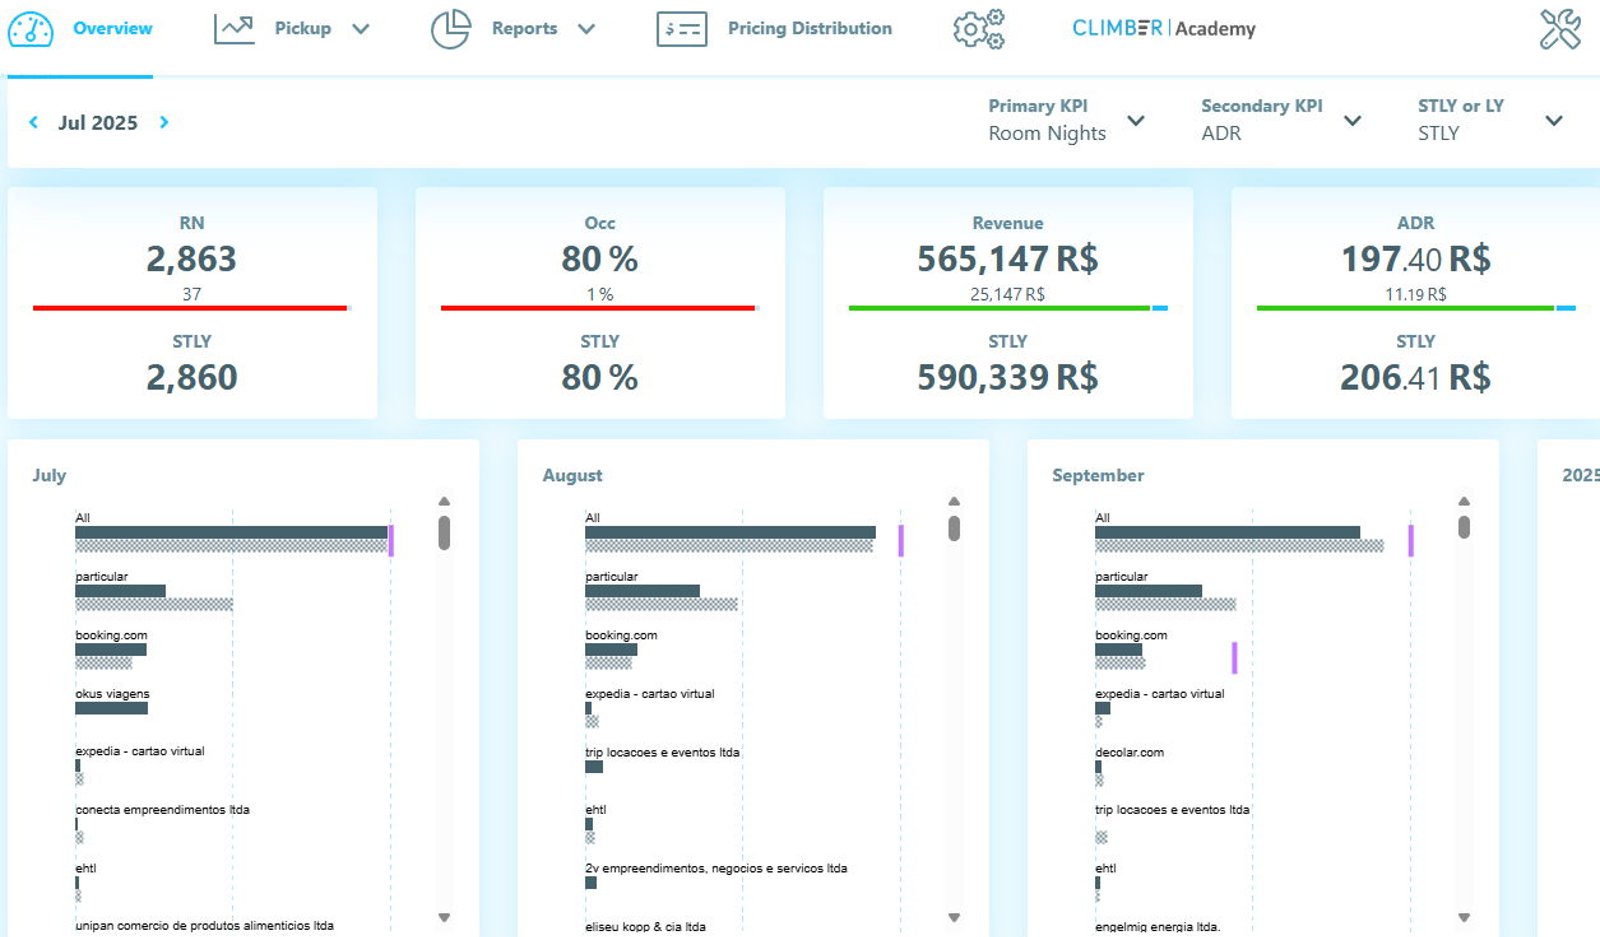Click the ADR green progress bar

tap(1405, 308)
